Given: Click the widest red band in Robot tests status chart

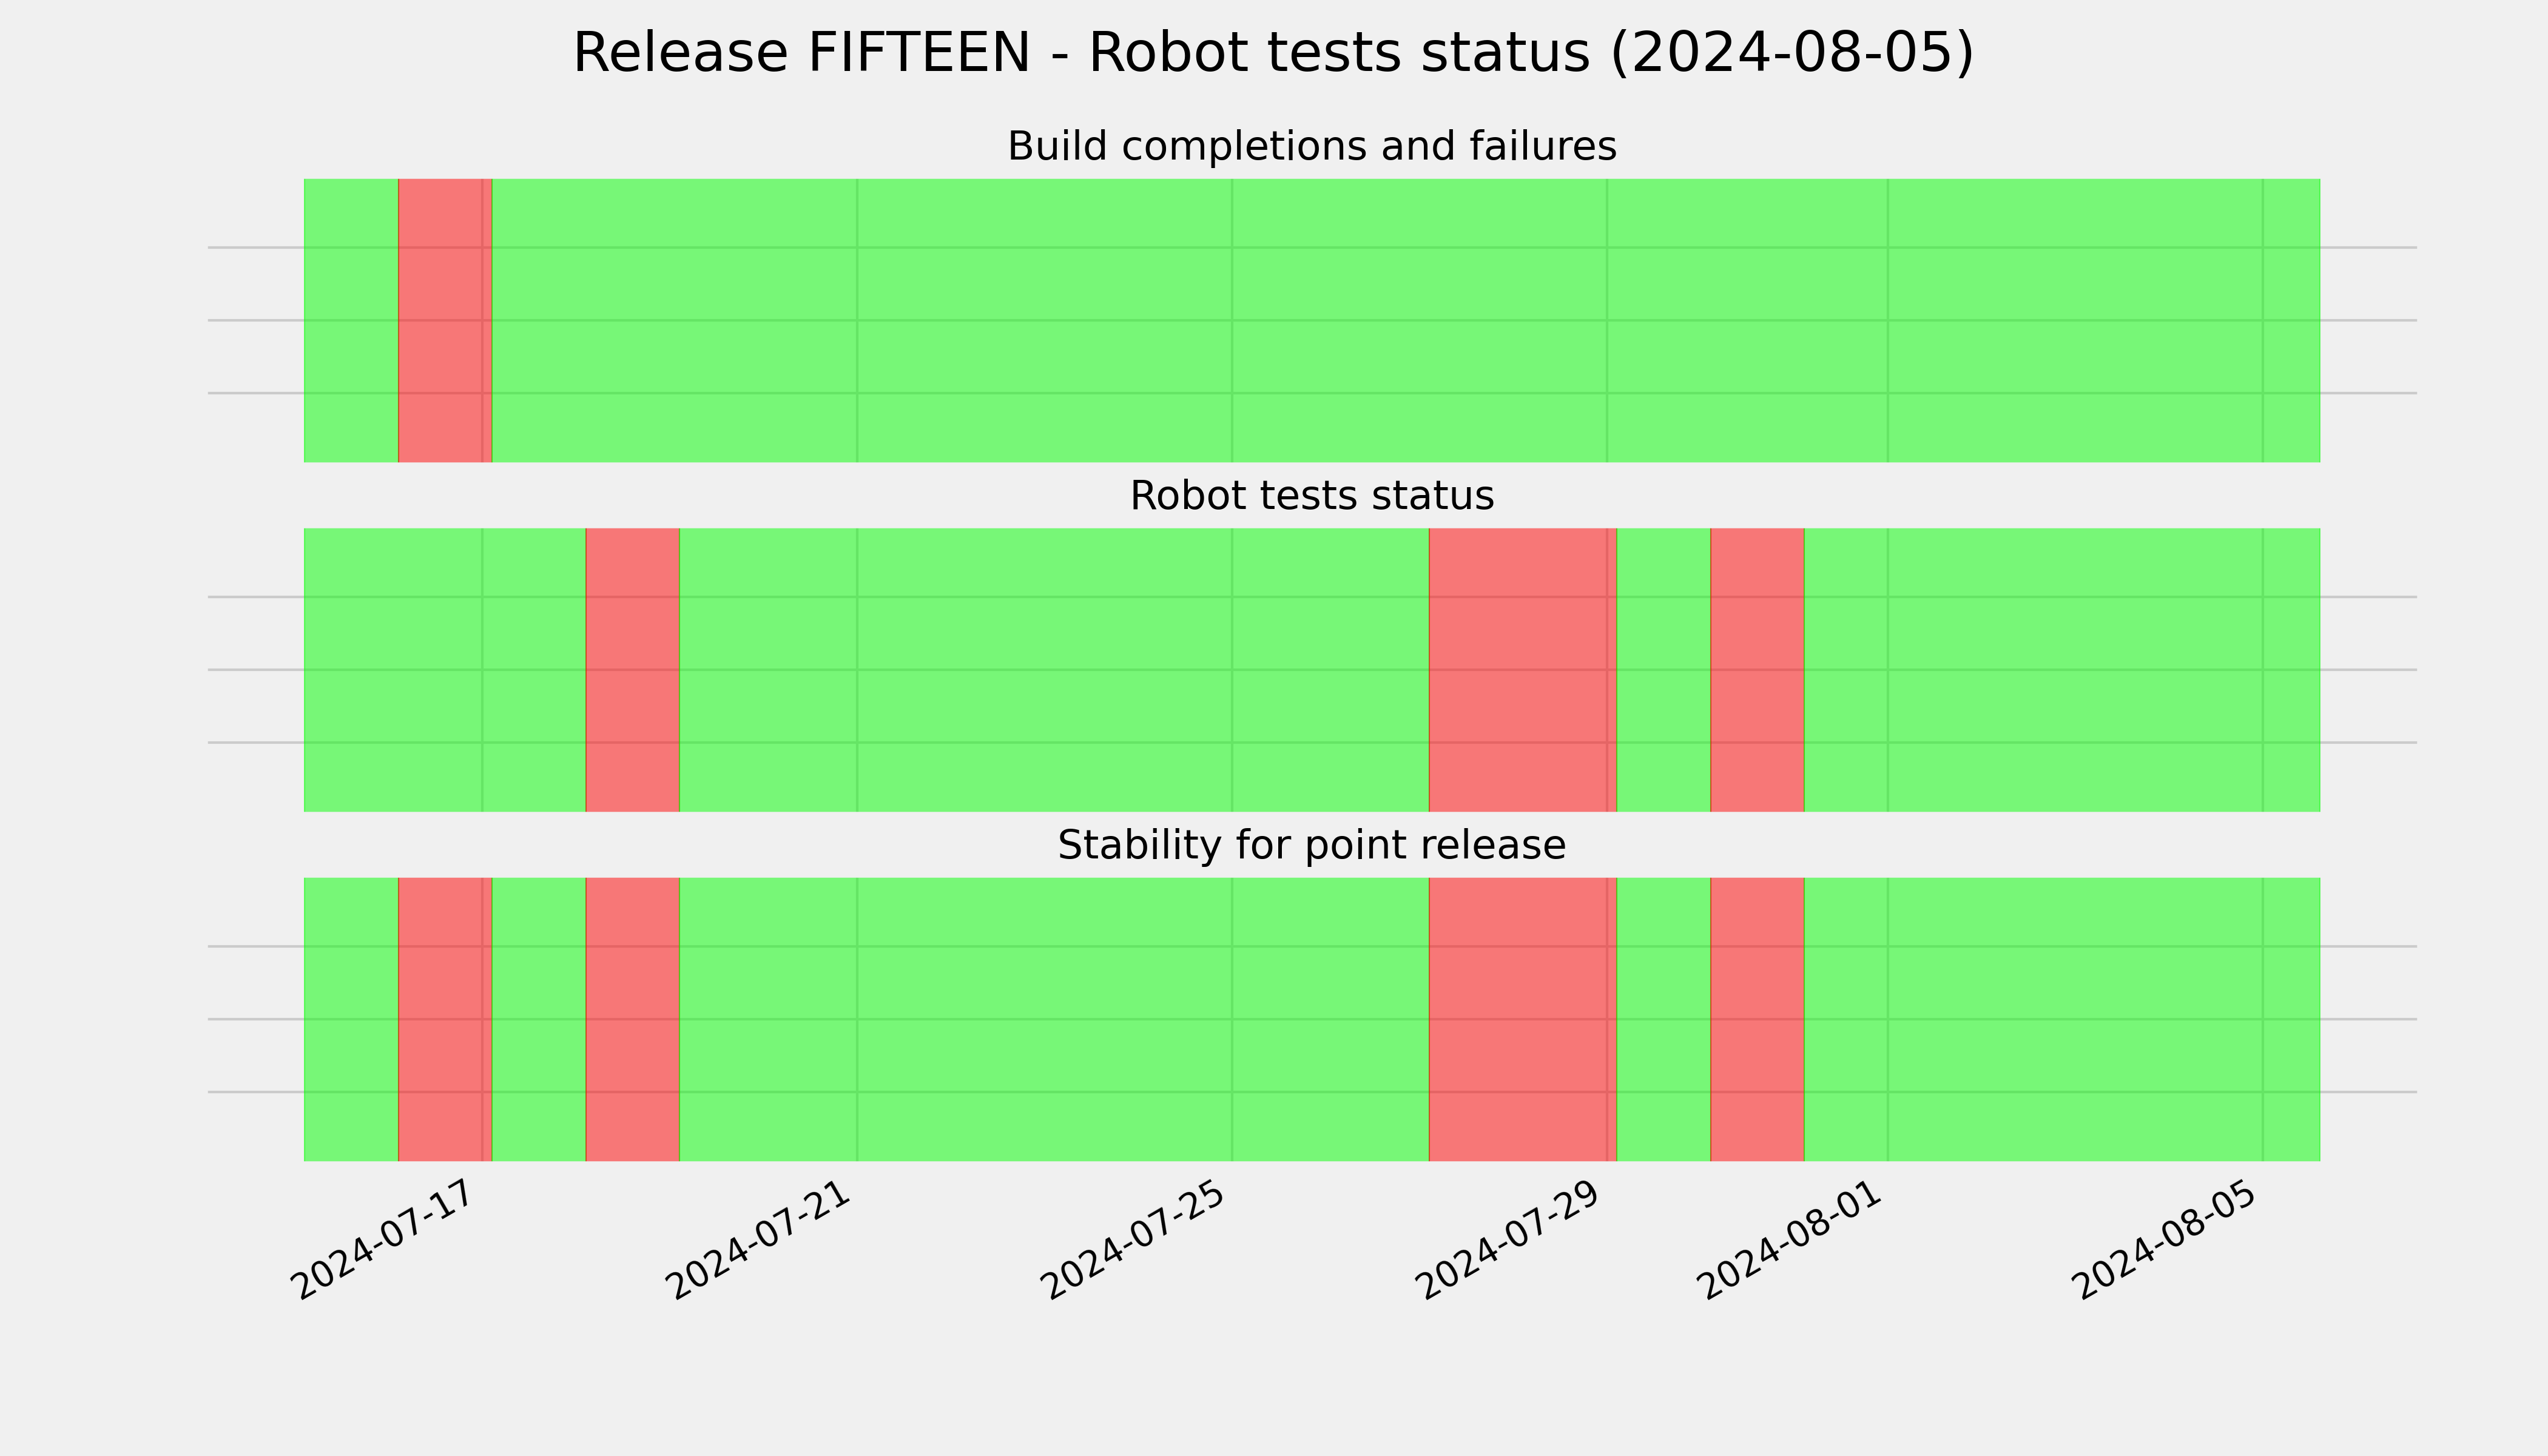Looking at the screenshot, I should 1523,670.
